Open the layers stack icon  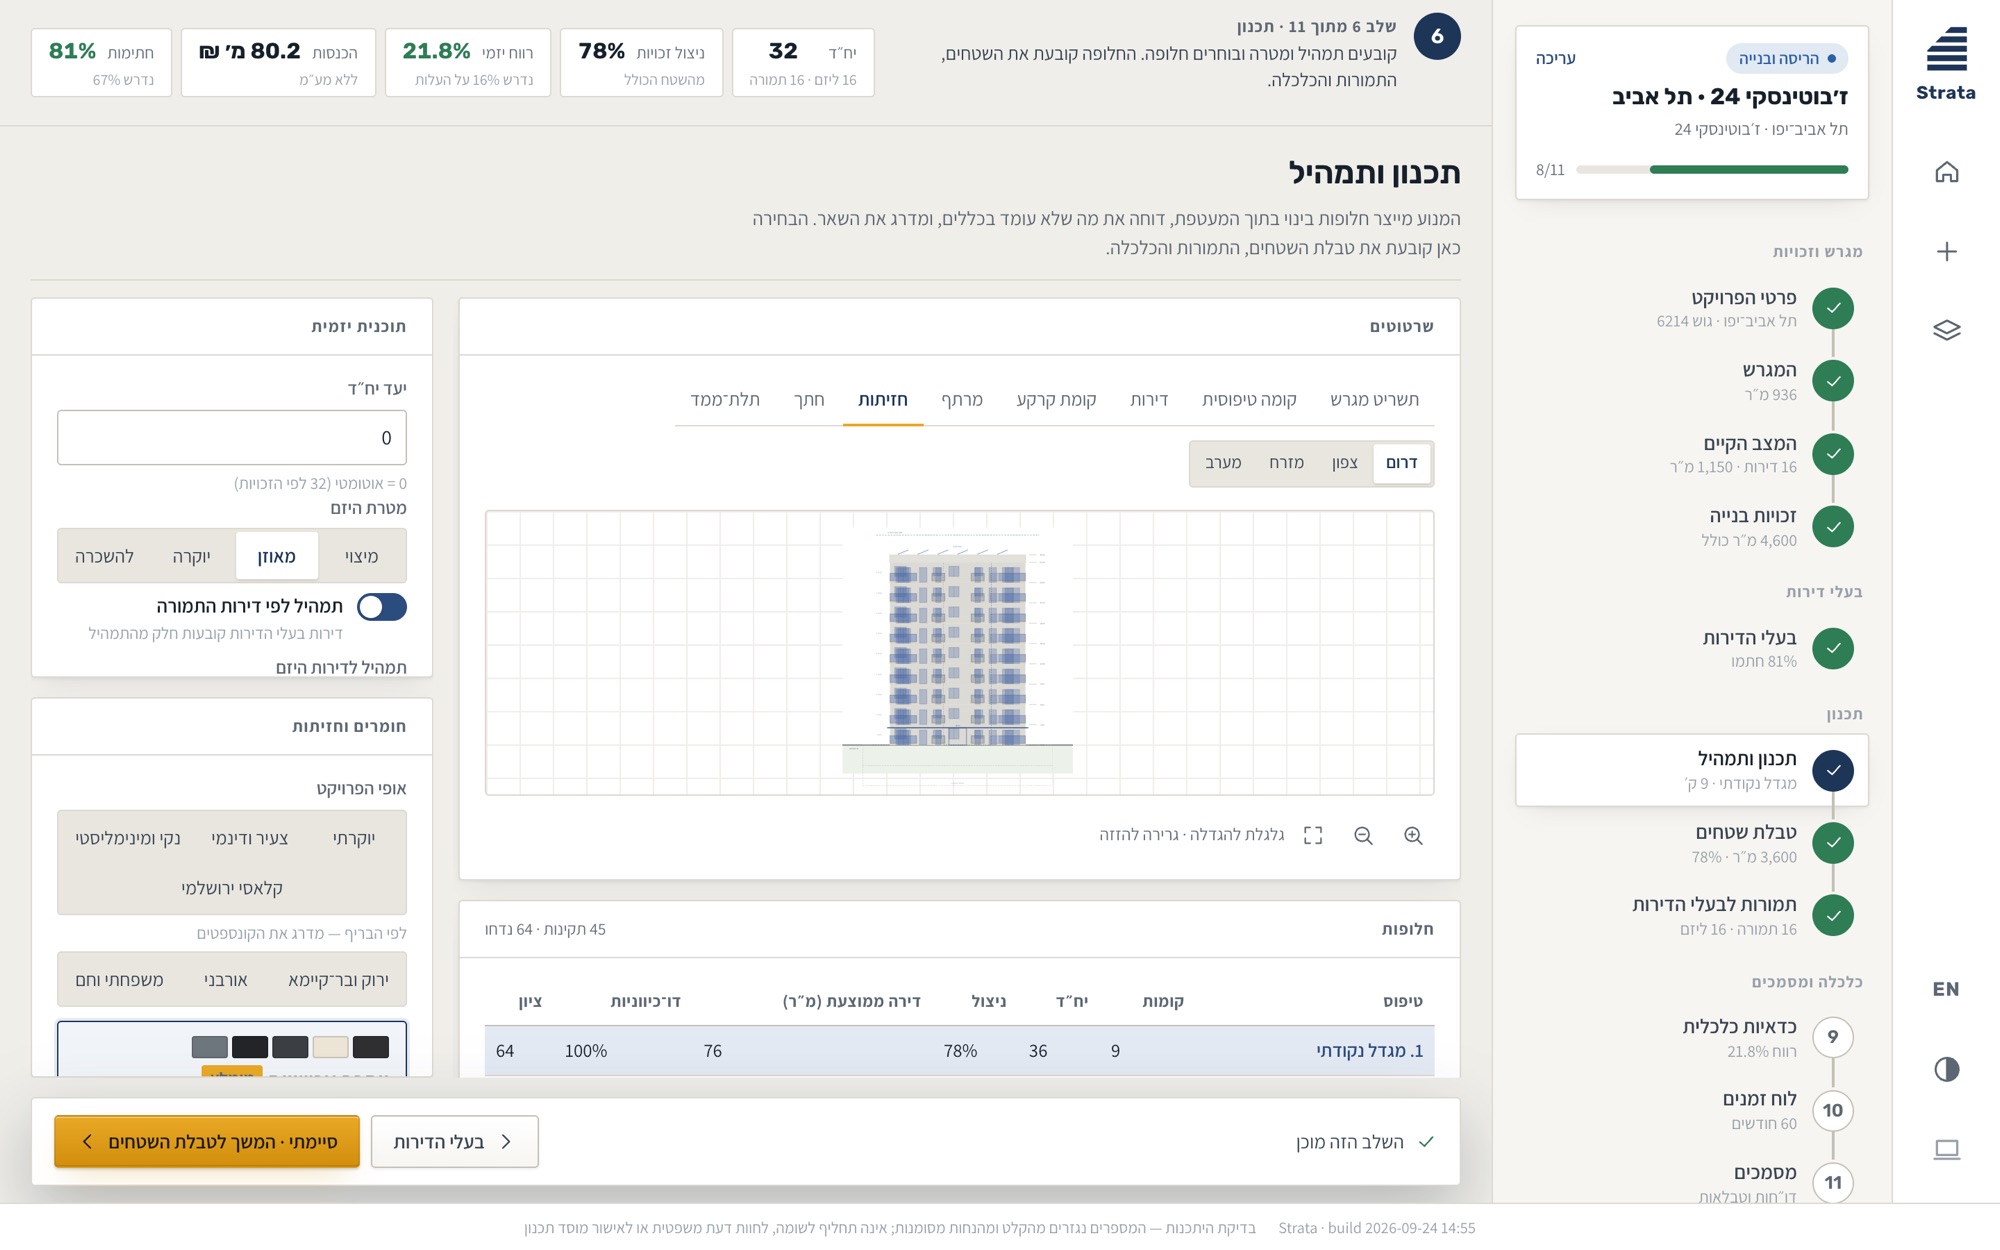pyautogui.click(x=1946, y=330)
